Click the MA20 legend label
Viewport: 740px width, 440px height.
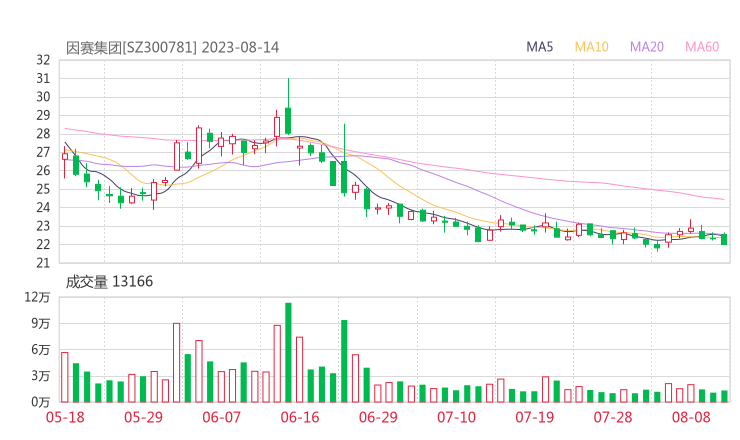[647, 47]
